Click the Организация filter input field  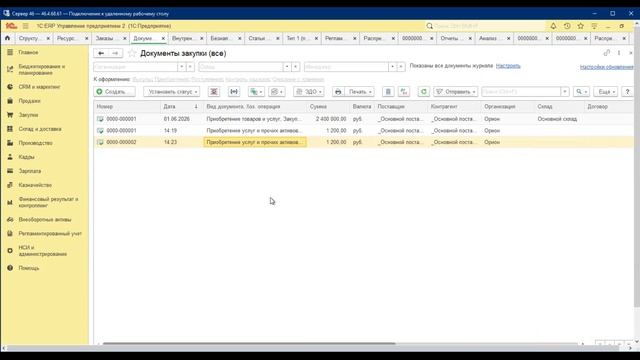click(x=136, y=67)
